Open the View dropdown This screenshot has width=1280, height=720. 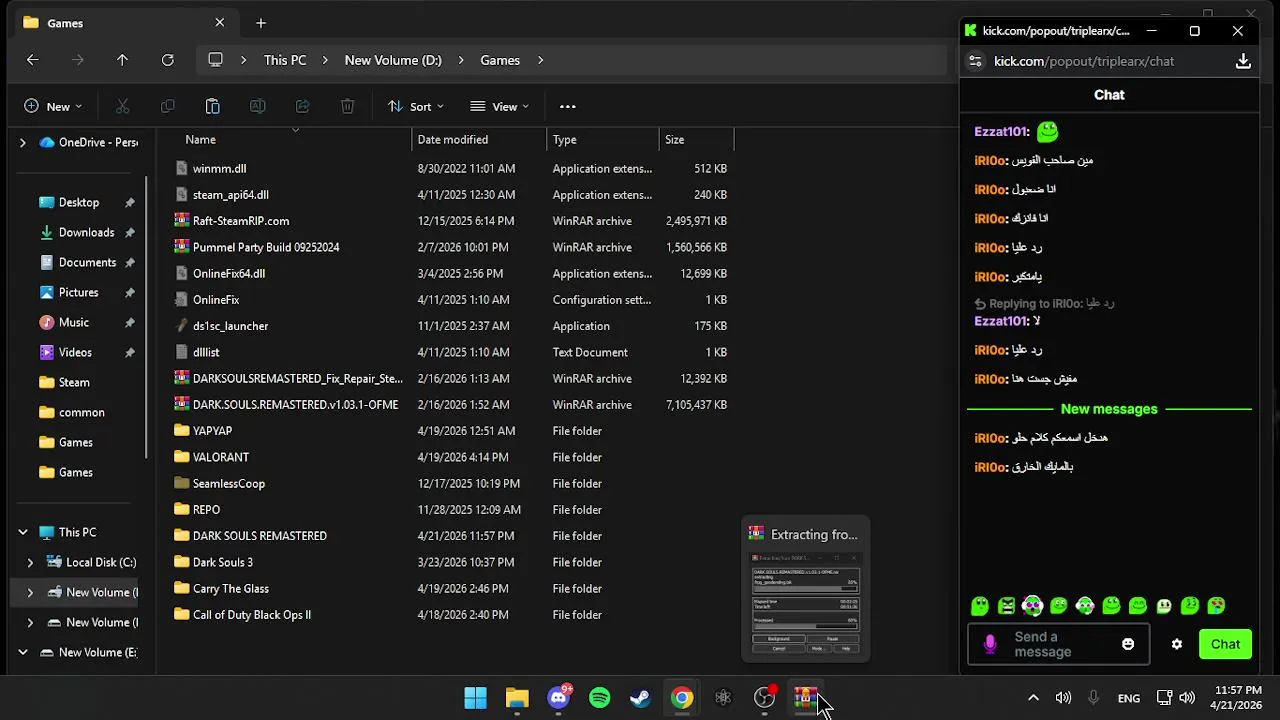[x=499, y=106]
